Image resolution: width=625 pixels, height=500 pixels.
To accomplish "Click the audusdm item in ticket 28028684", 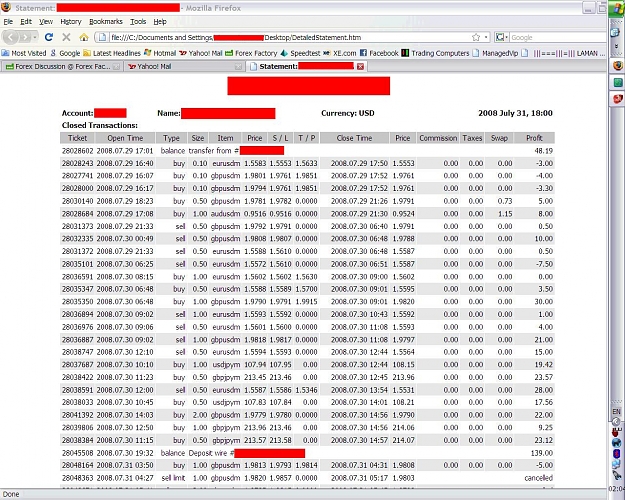I will pos(226,214).
